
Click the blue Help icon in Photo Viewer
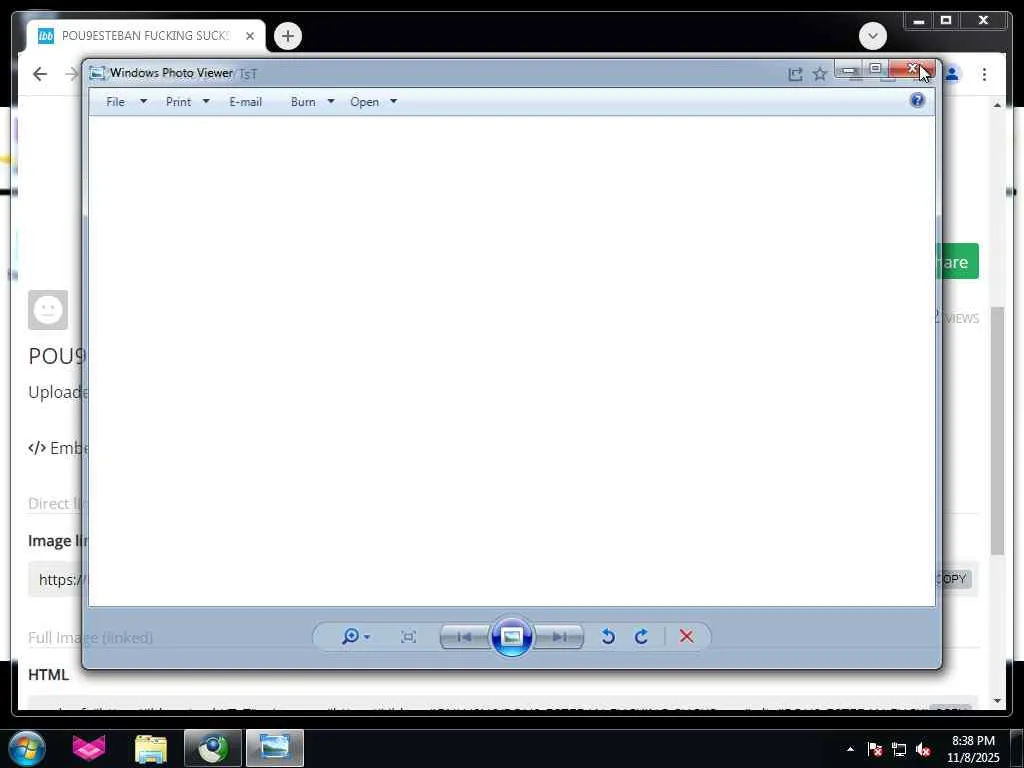pyautogui.click(x=917, y=100)
